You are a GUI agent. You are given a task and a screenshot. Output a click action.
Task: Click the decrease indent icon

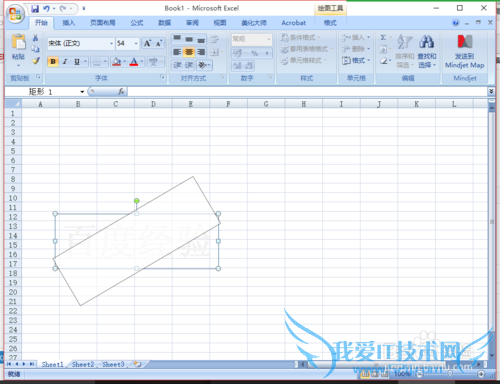[x=177, y=65]
